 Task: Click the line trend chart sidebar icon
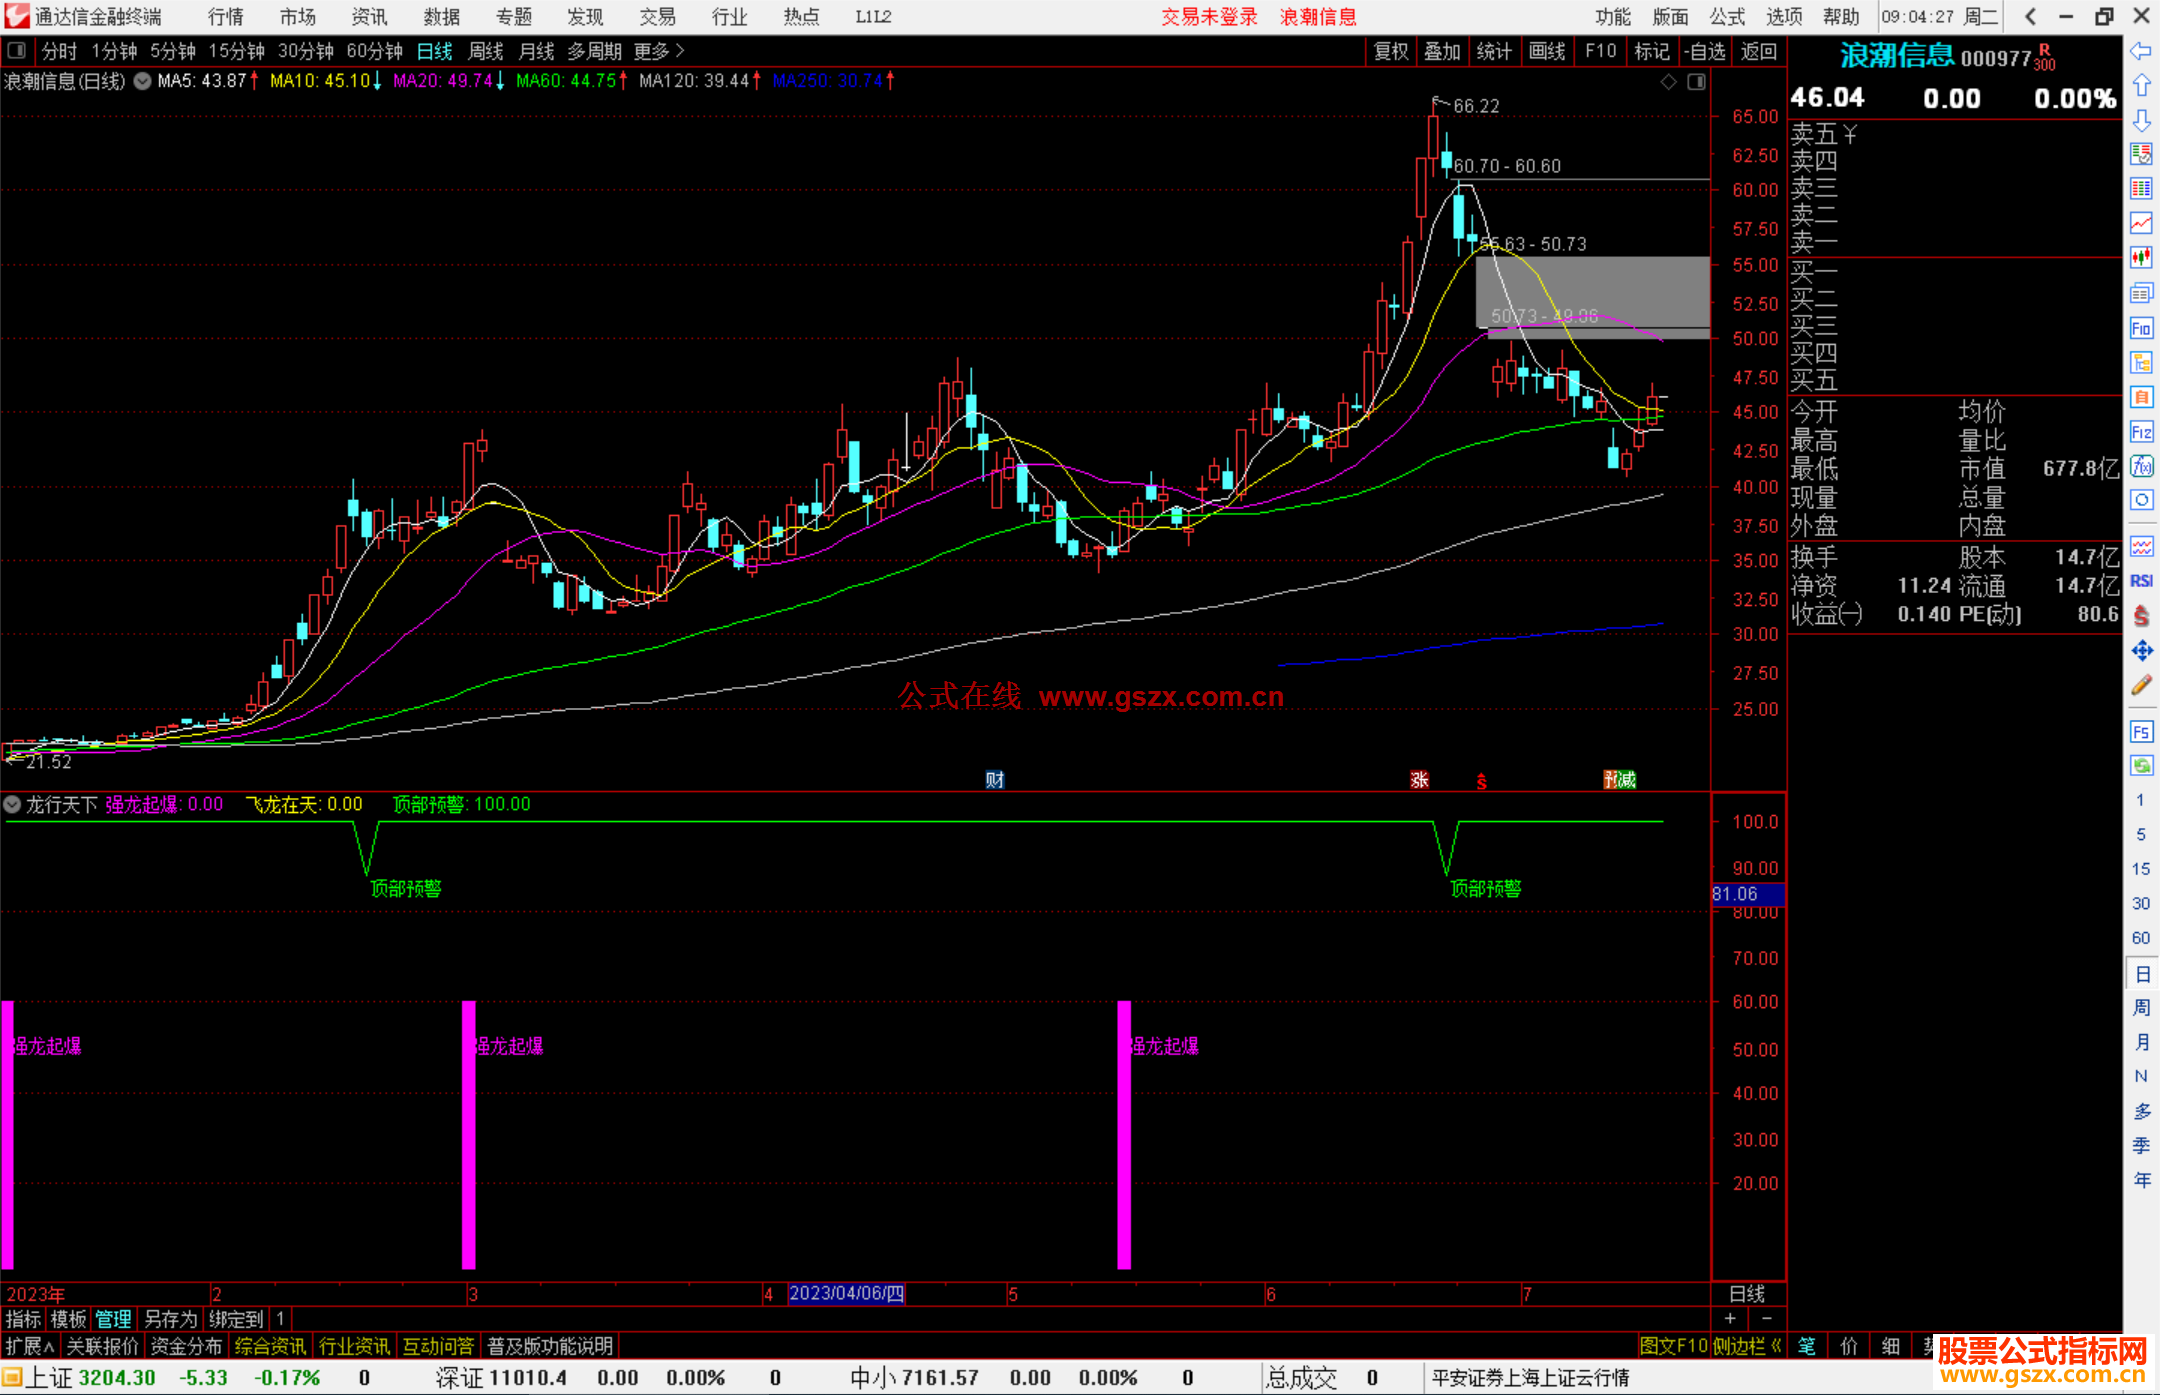2141,223
